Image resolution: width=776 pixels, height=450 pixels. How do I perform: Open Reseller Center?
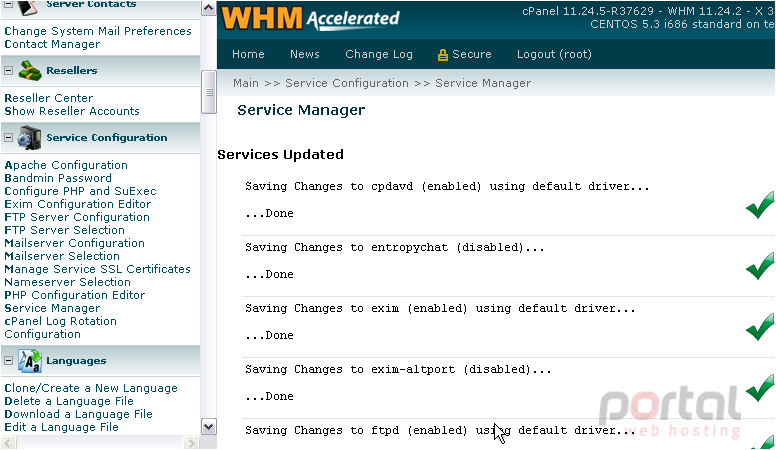[48, 98]
